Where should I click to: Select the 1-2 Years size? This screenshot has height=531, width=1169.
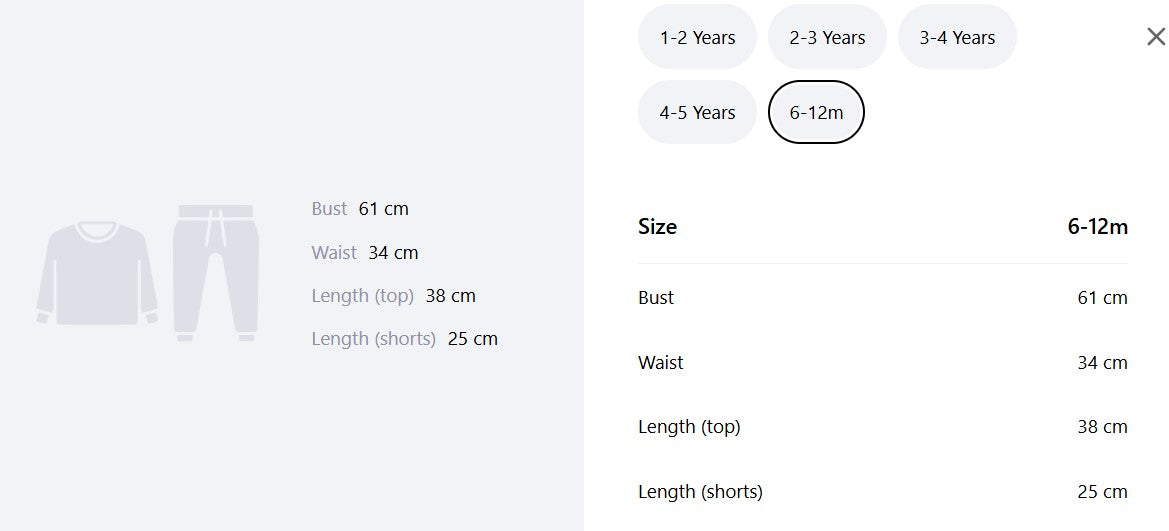tap(697, 37)
